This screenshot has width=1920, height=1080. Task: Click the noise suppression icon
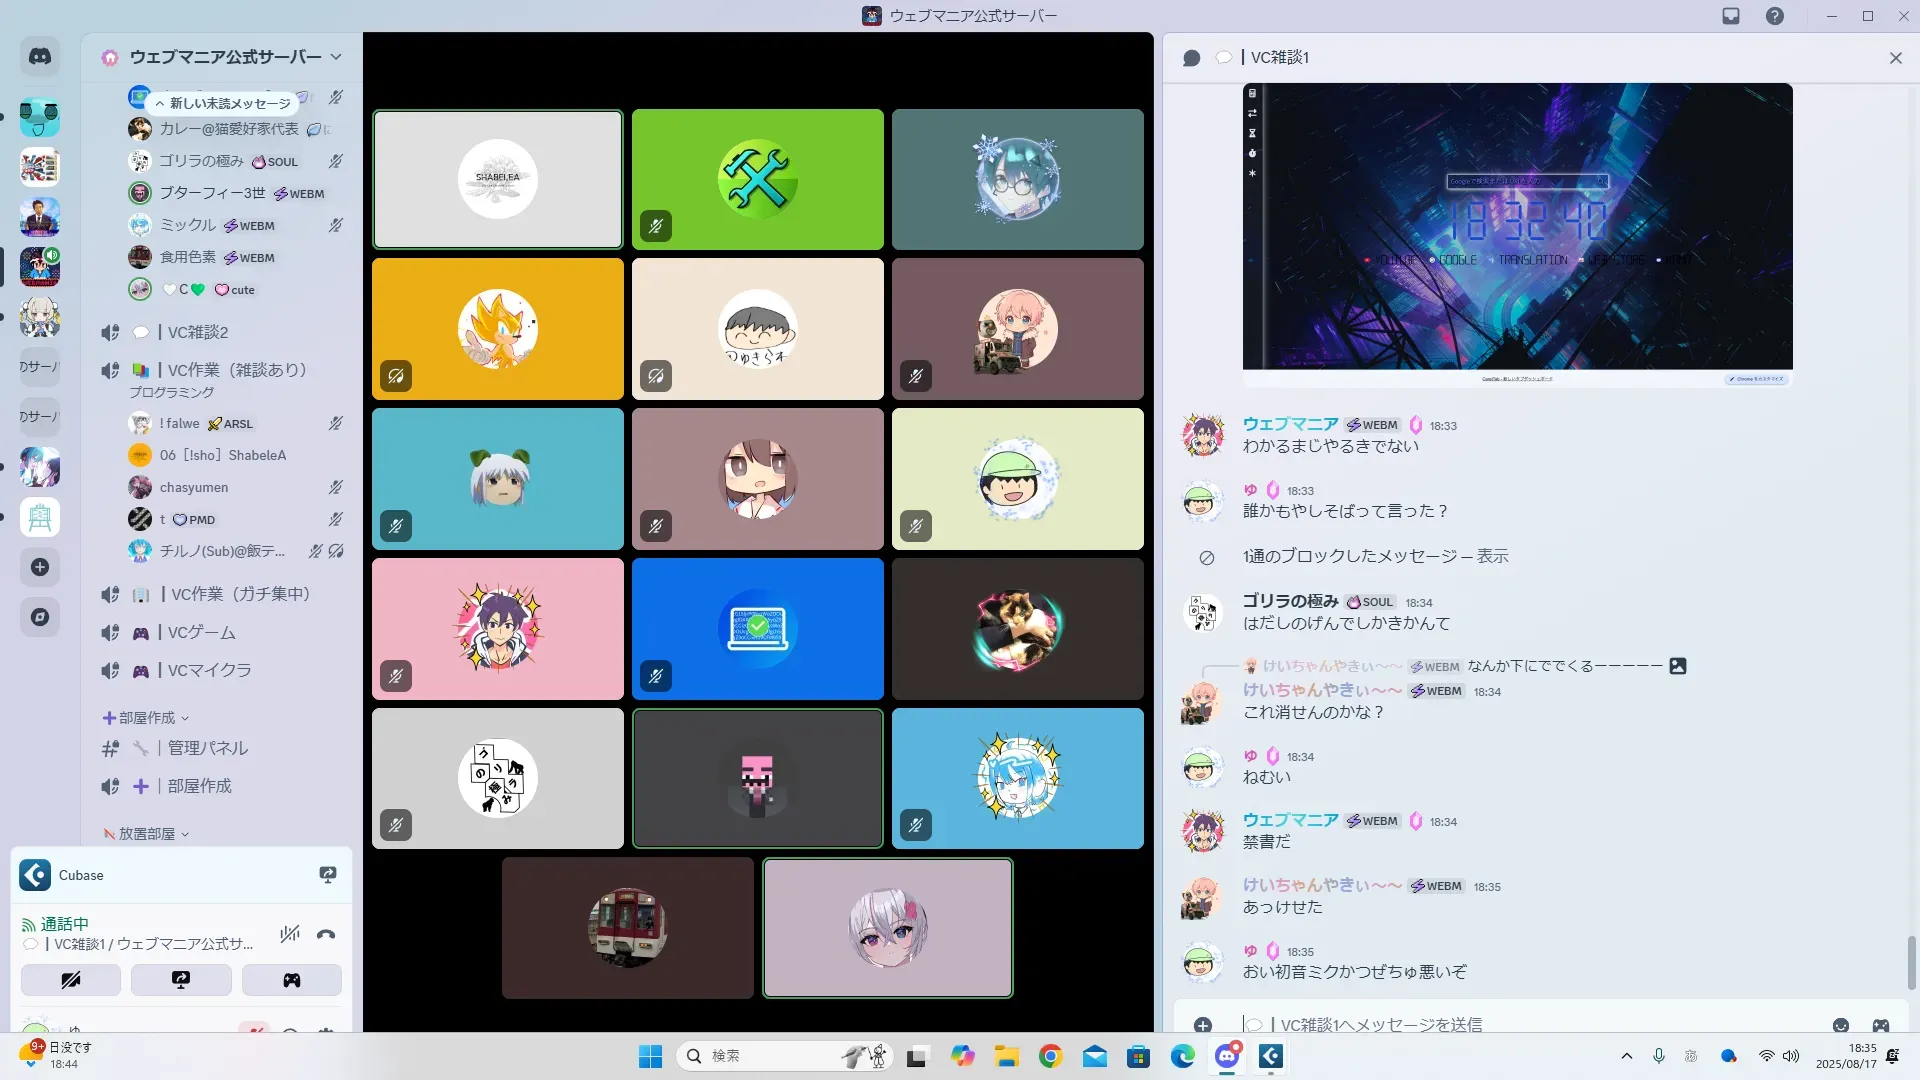290,934
